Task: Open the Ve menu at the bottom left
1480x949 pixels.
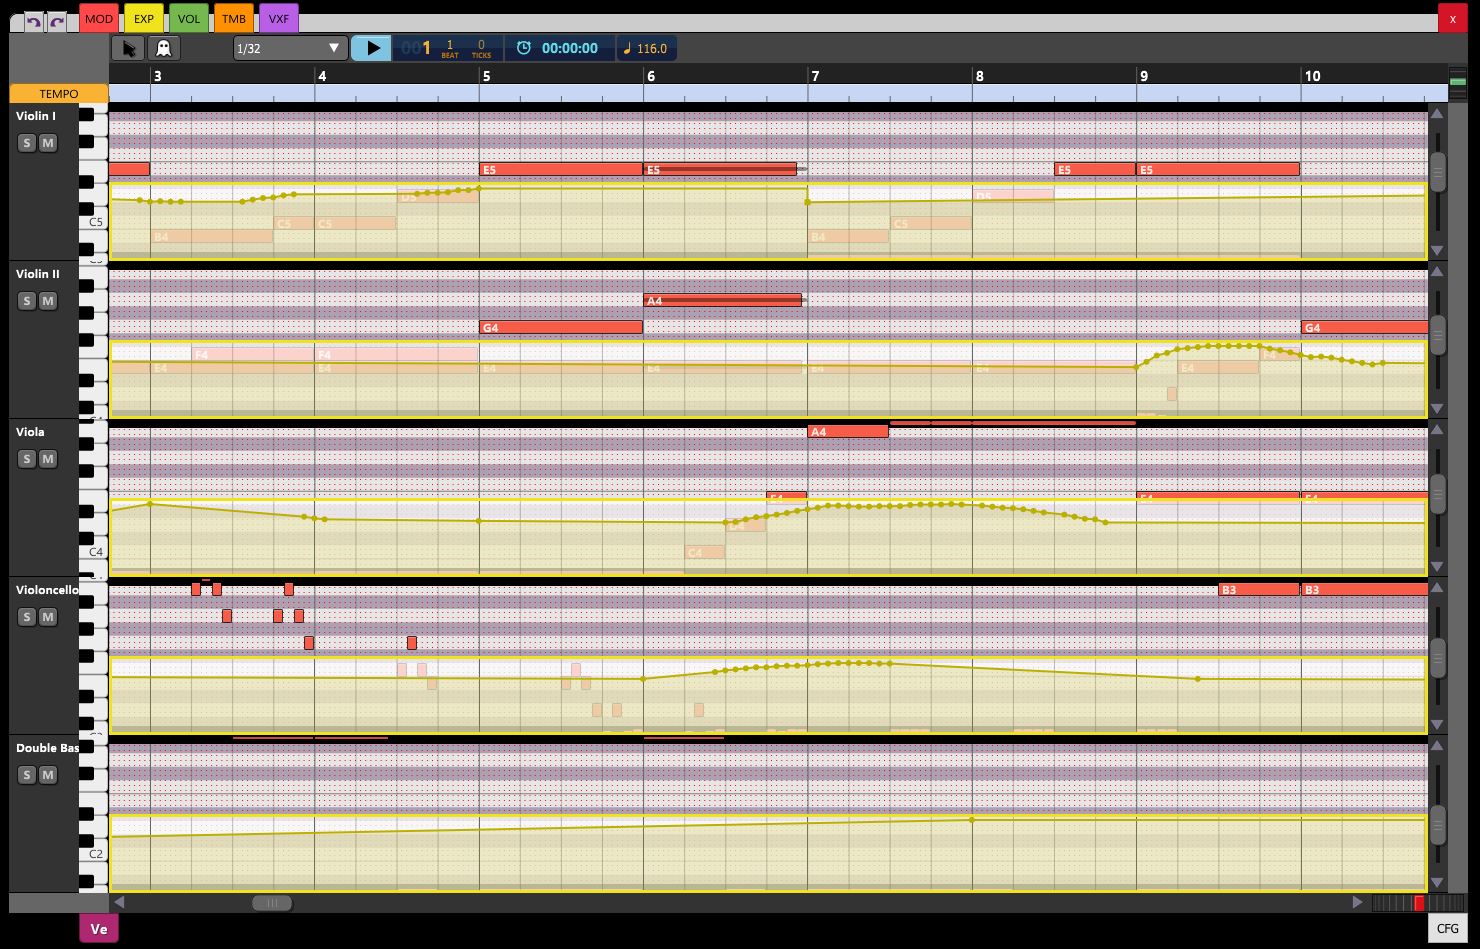Action: pos(98,929)
